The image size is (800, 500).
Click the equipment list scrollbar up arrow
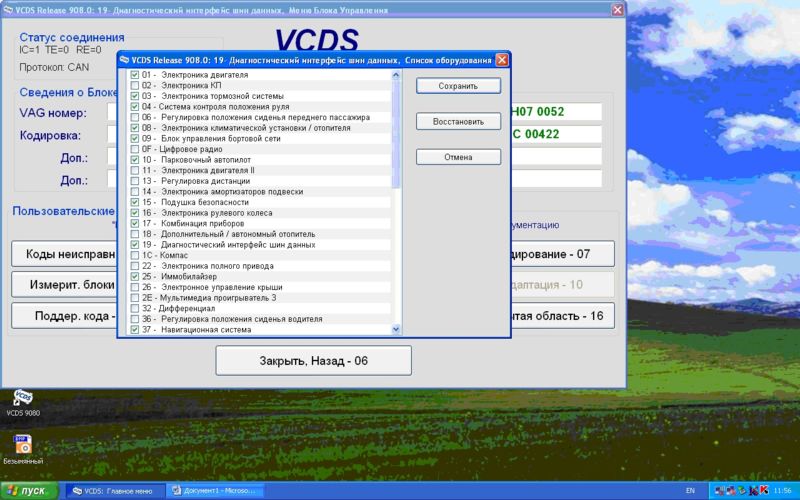click(396, 75)
